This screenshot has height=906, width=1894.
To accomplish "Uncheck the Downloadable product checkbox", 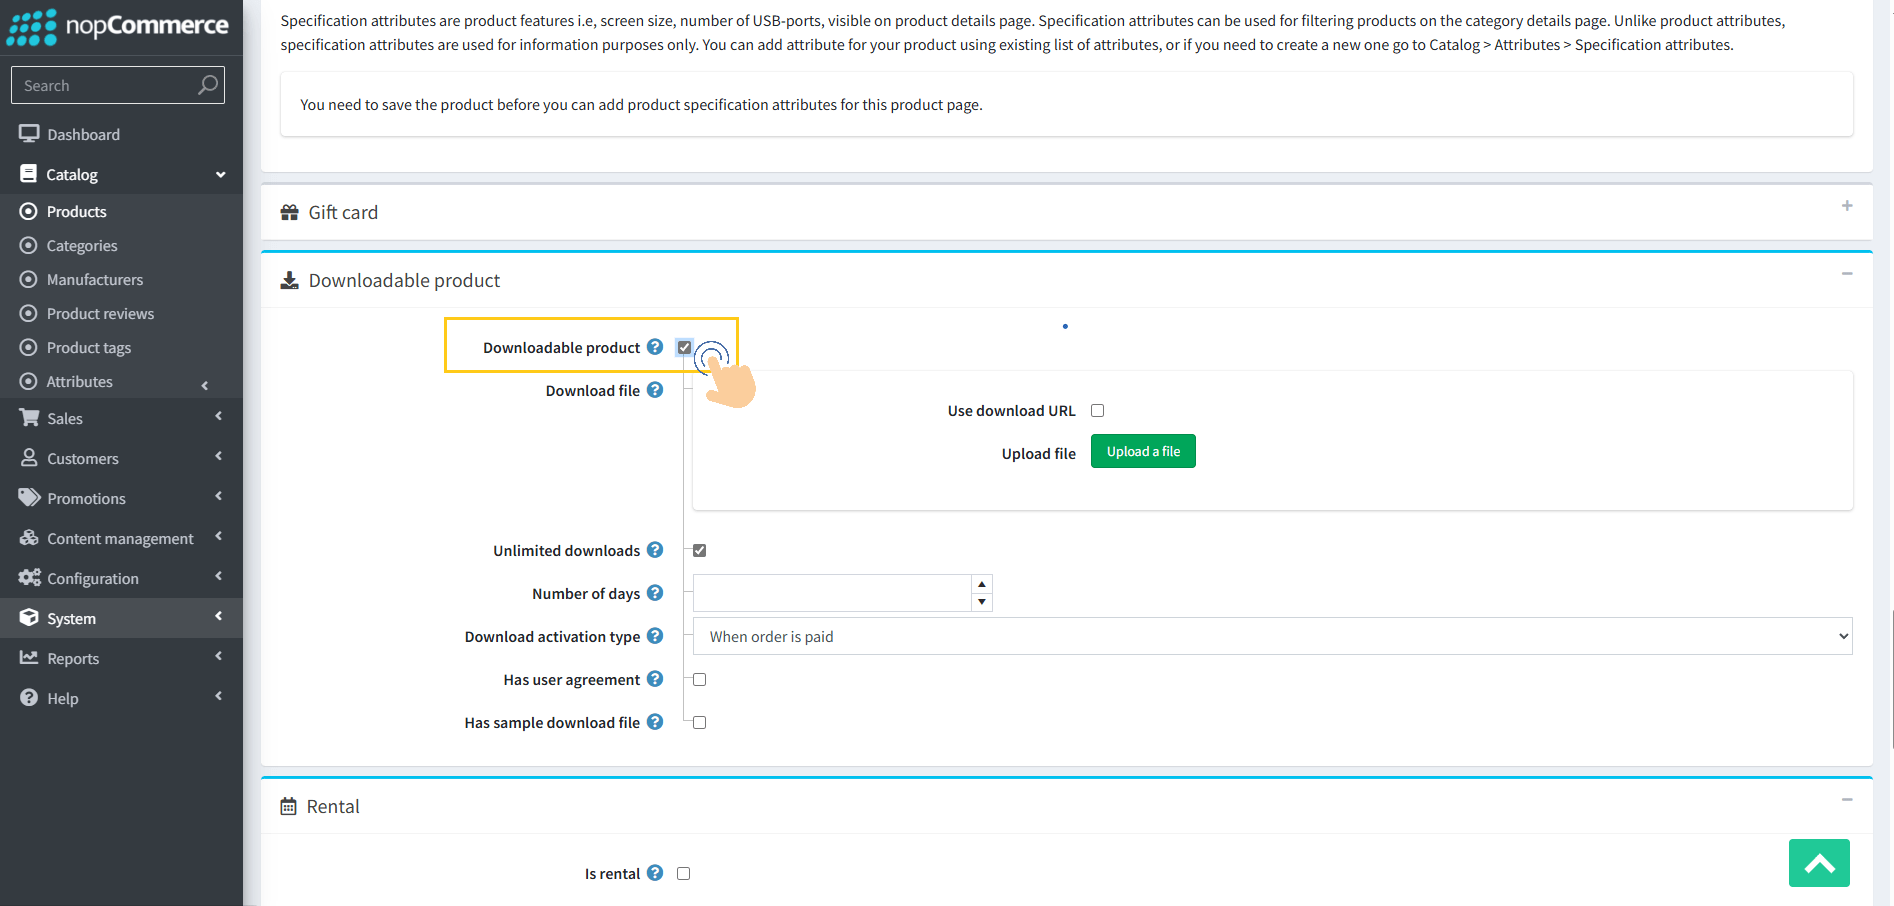I will point(684,347).
